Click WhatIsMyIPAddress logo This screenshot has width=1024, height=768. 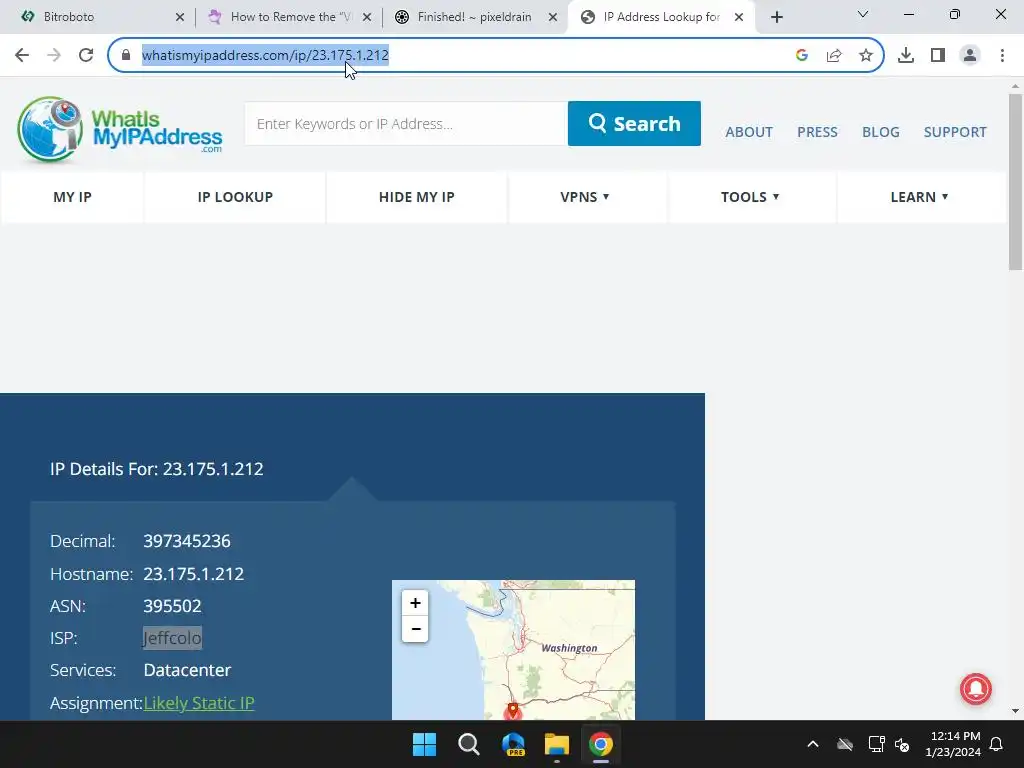(x=120, y=130)
